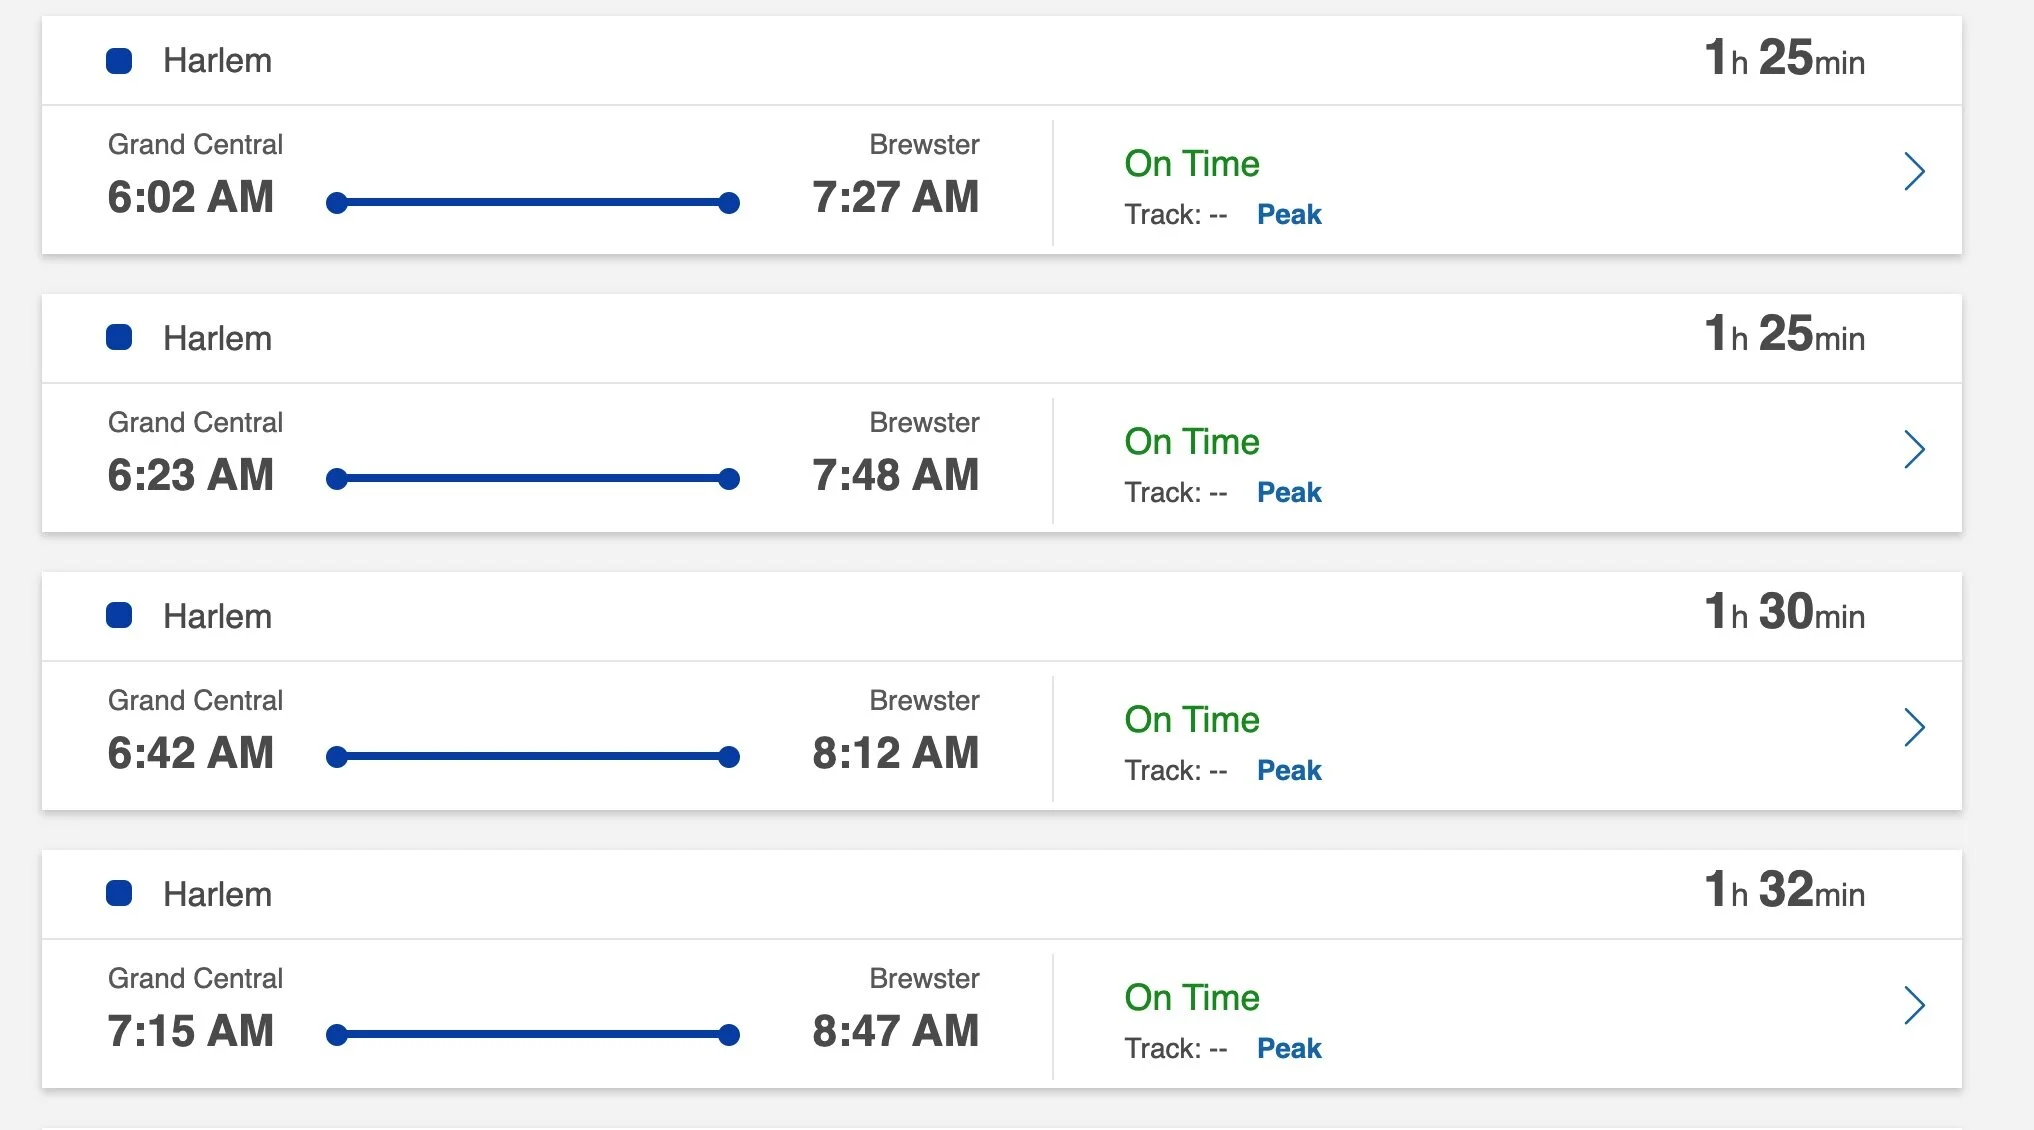Click route line for 7:15 to 8:47 trip
This screenshot has width=2034, height=1130.
pyautogui.click(x=533, y=1035)
